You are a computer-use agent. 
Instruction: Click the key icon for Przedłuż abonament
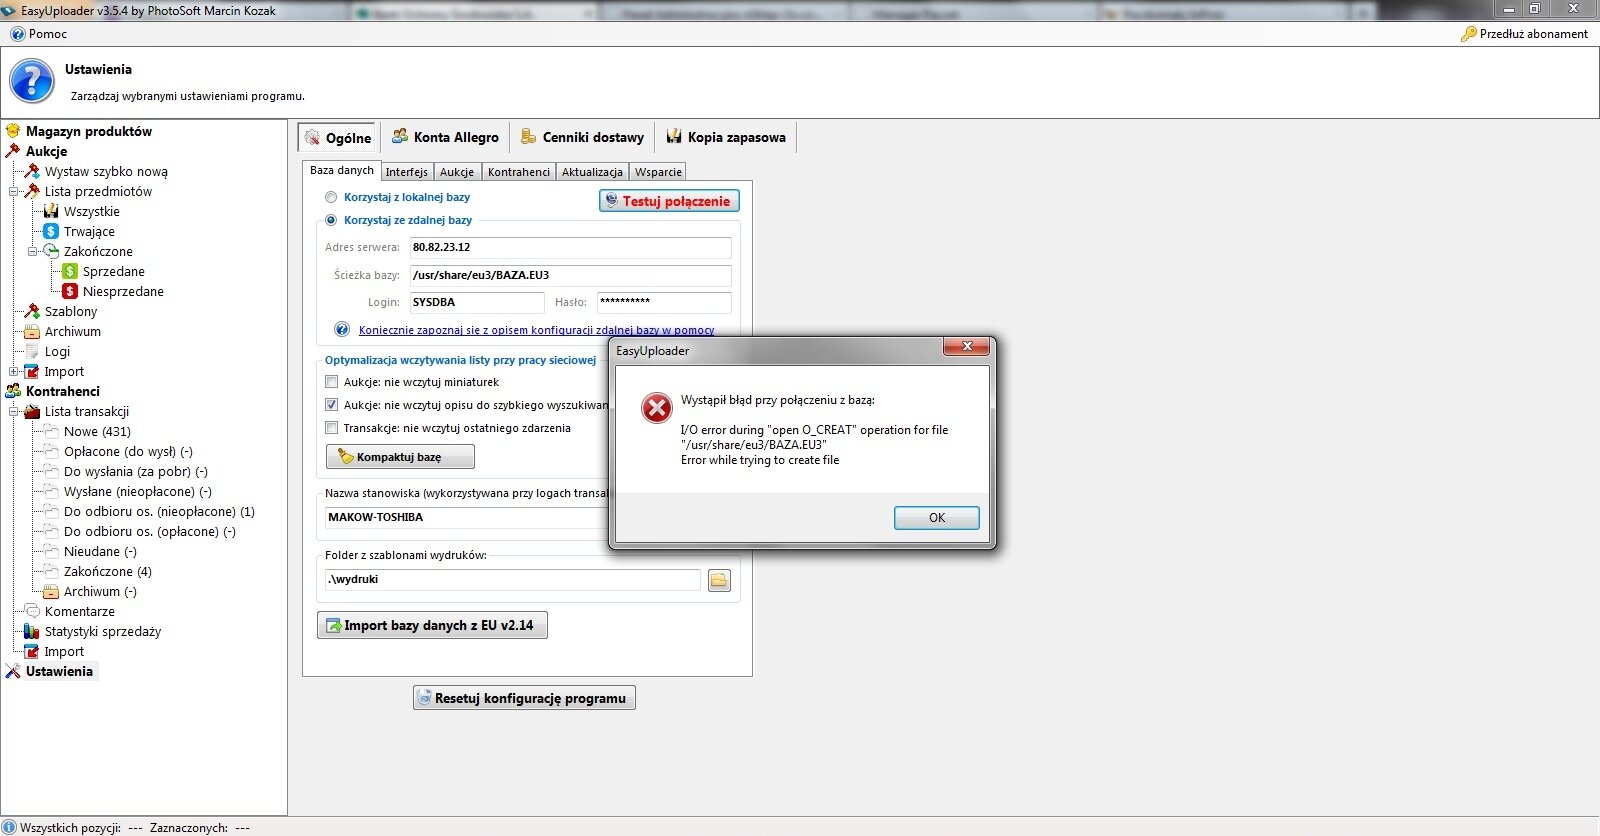(1468, 34)
